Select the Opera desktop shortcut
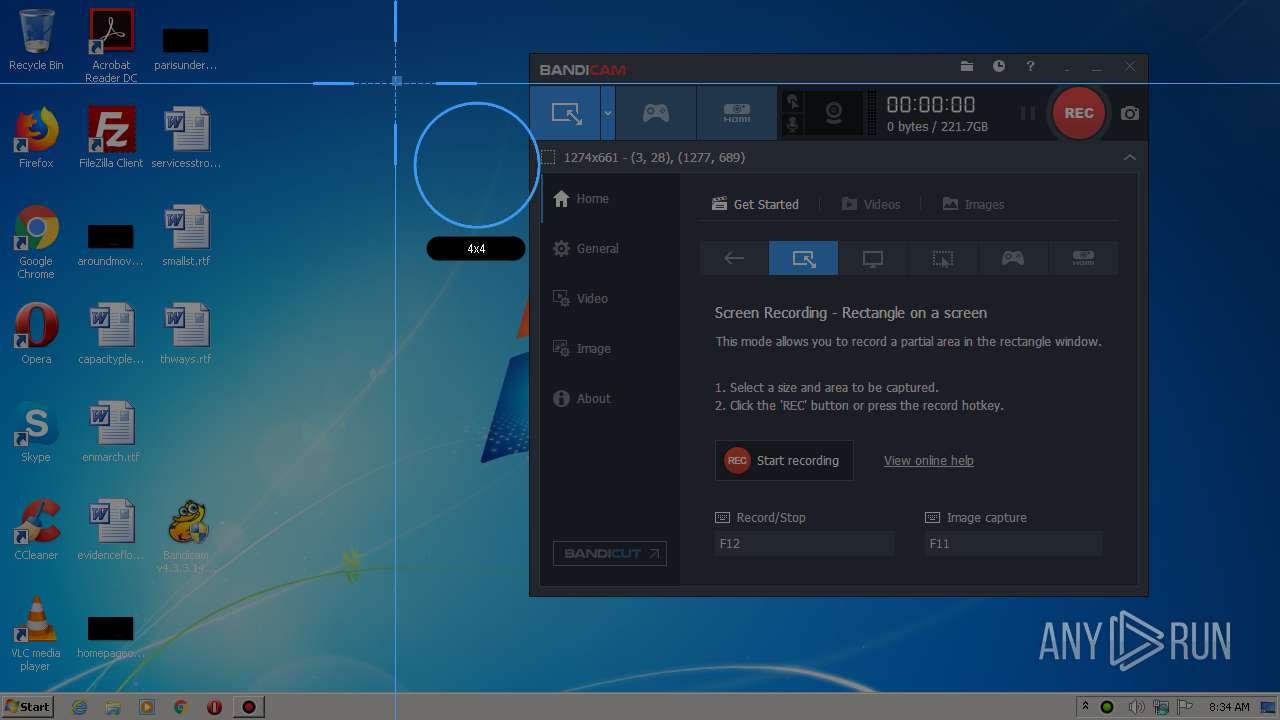1280x720 pixels. click(36, 334)
